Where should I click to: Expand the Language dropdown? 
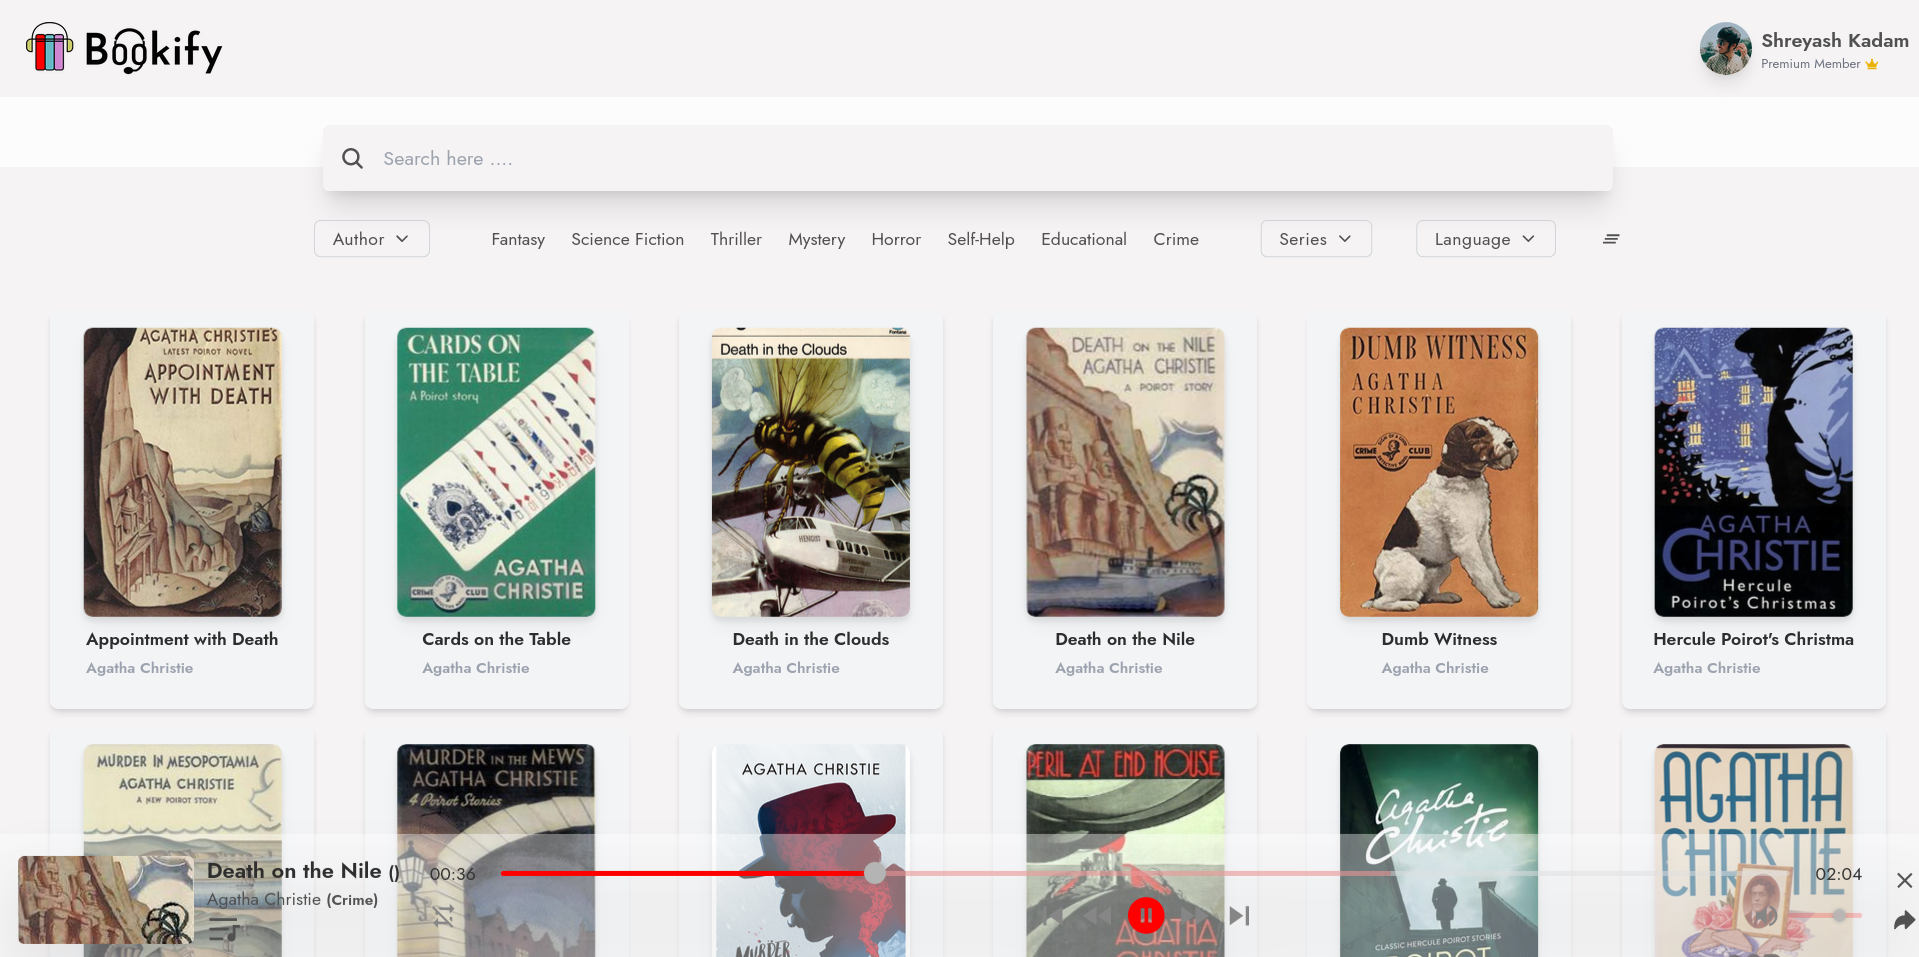click(x=1485, y=239)
